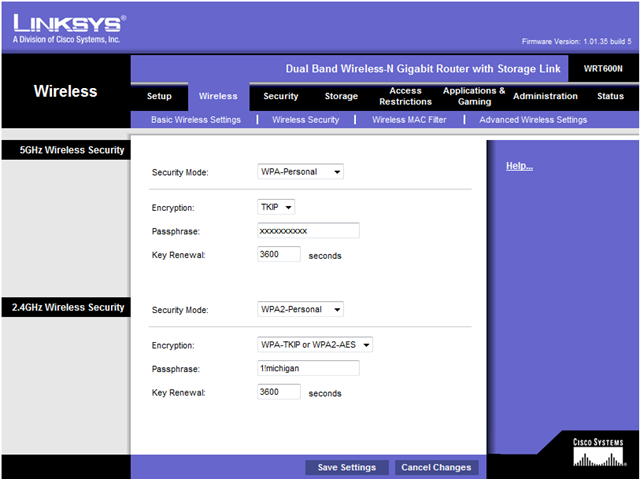Viewport: 640px width, 479px height.
Task: Open the Help link
Action: [519, 166]
